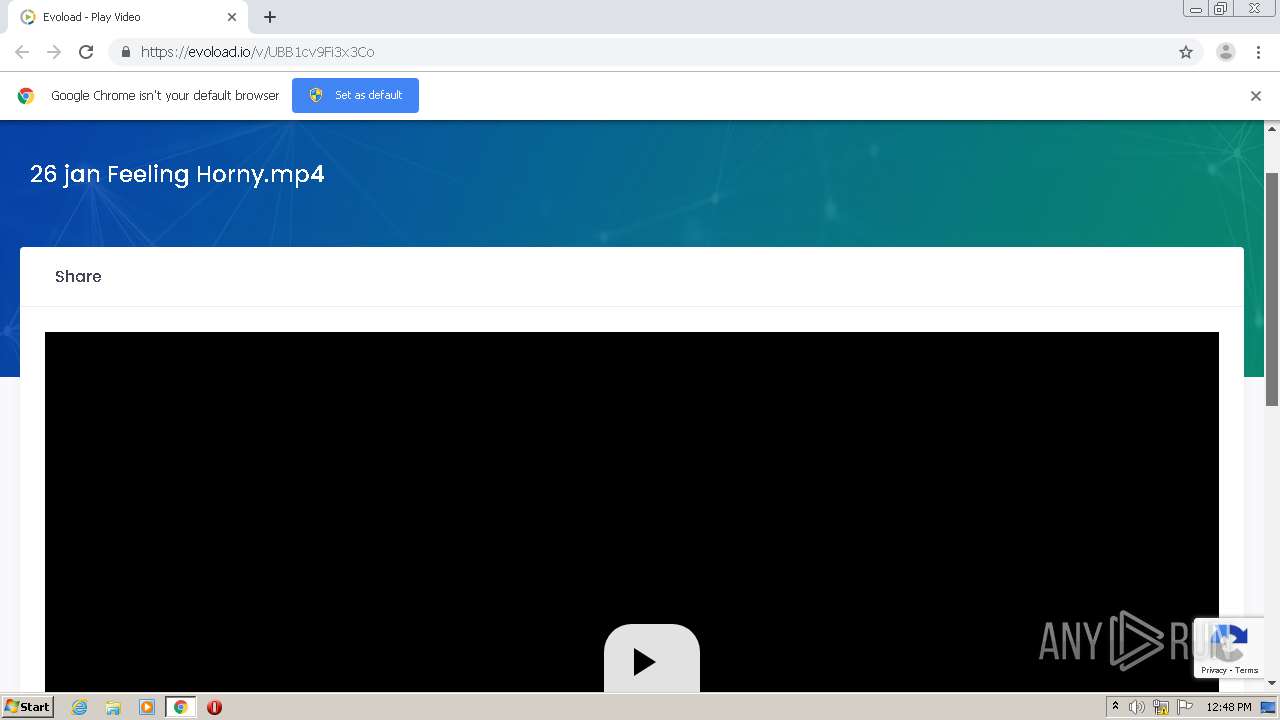Select the Chrome taskbar button
This screenshot has width=1280, height=720.
[180, 707]
